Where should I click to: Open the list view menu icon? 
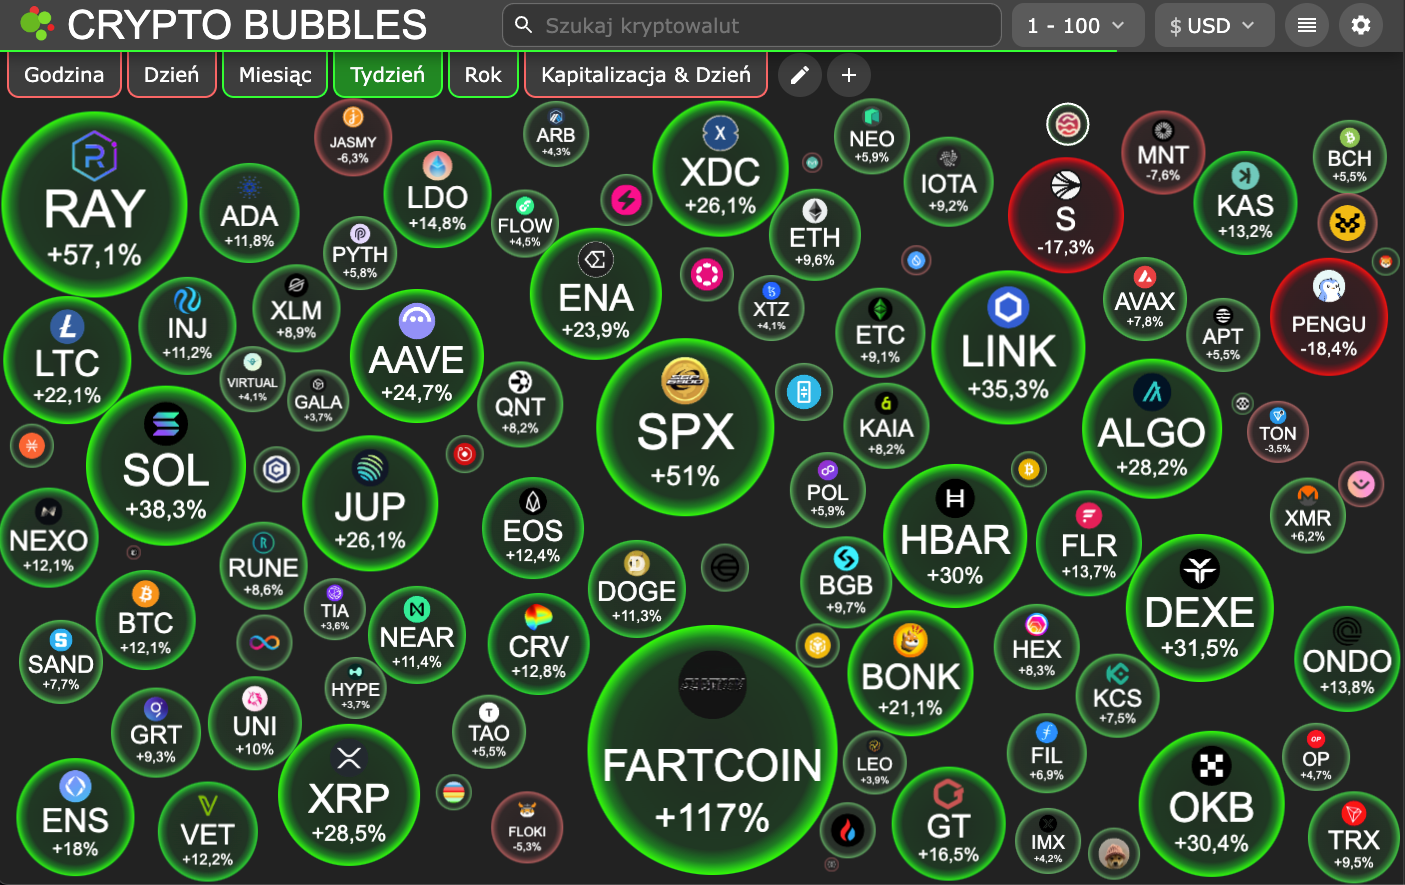[1307, 25]
